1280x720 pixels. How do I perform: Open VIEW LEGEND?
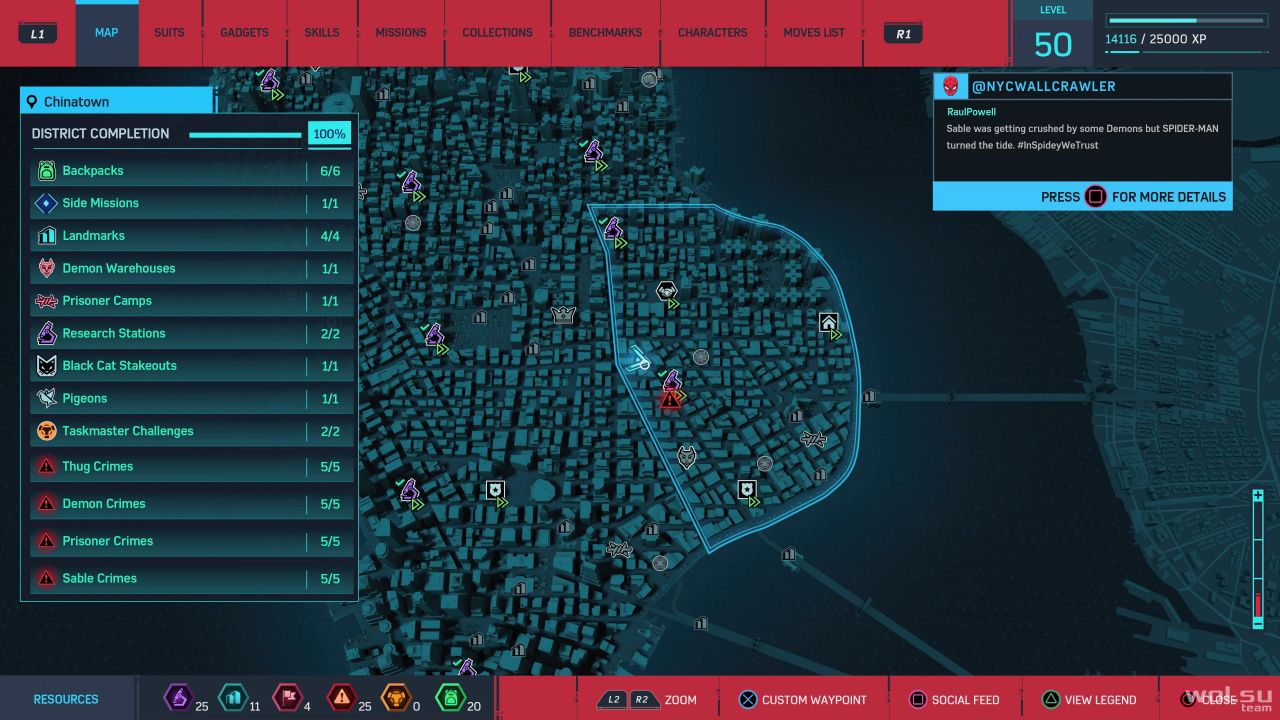coord(1088,700)
